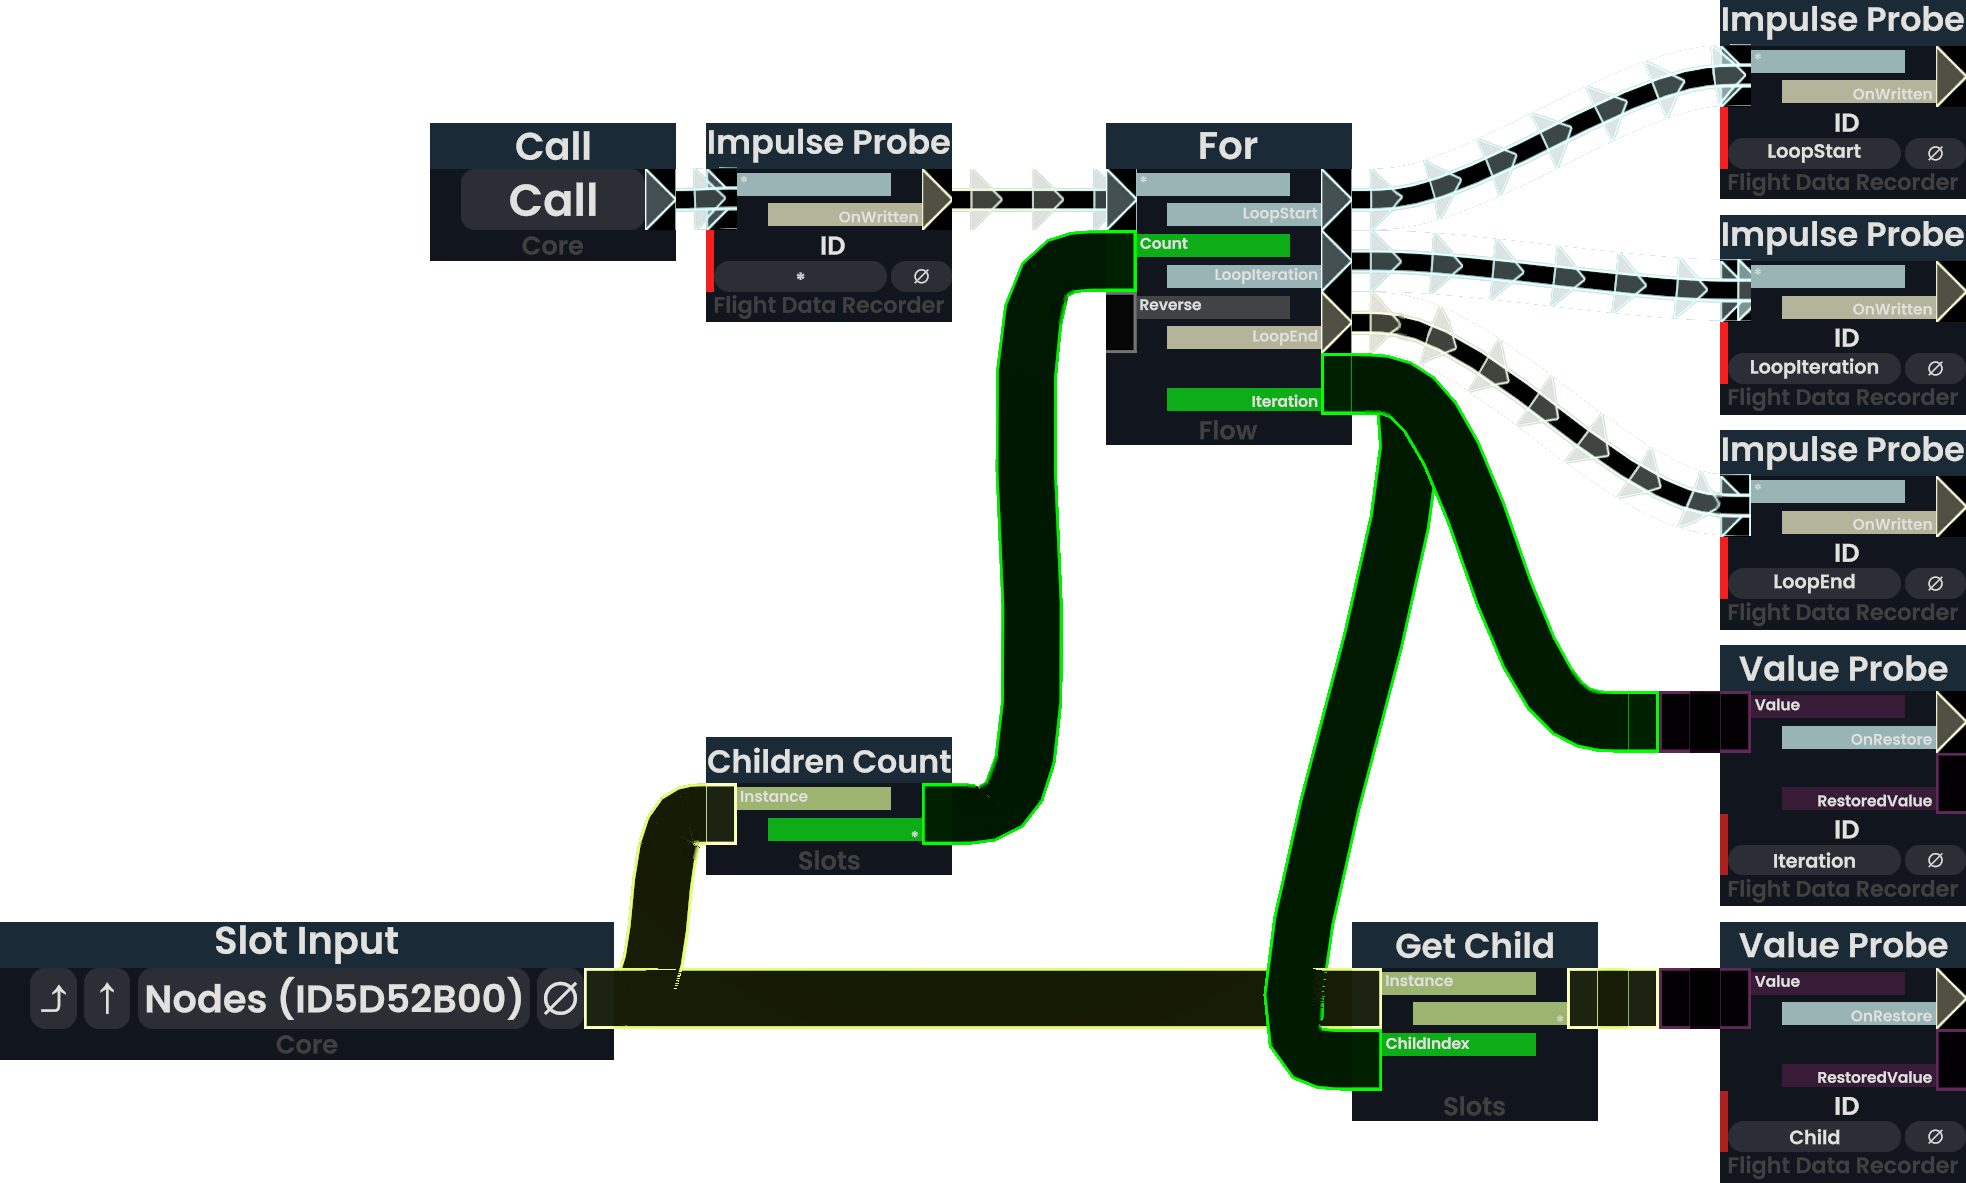Select the Get Child node header
Image resolution: width=1966 pixels, height=1183 pixels.
[1474, 945]
